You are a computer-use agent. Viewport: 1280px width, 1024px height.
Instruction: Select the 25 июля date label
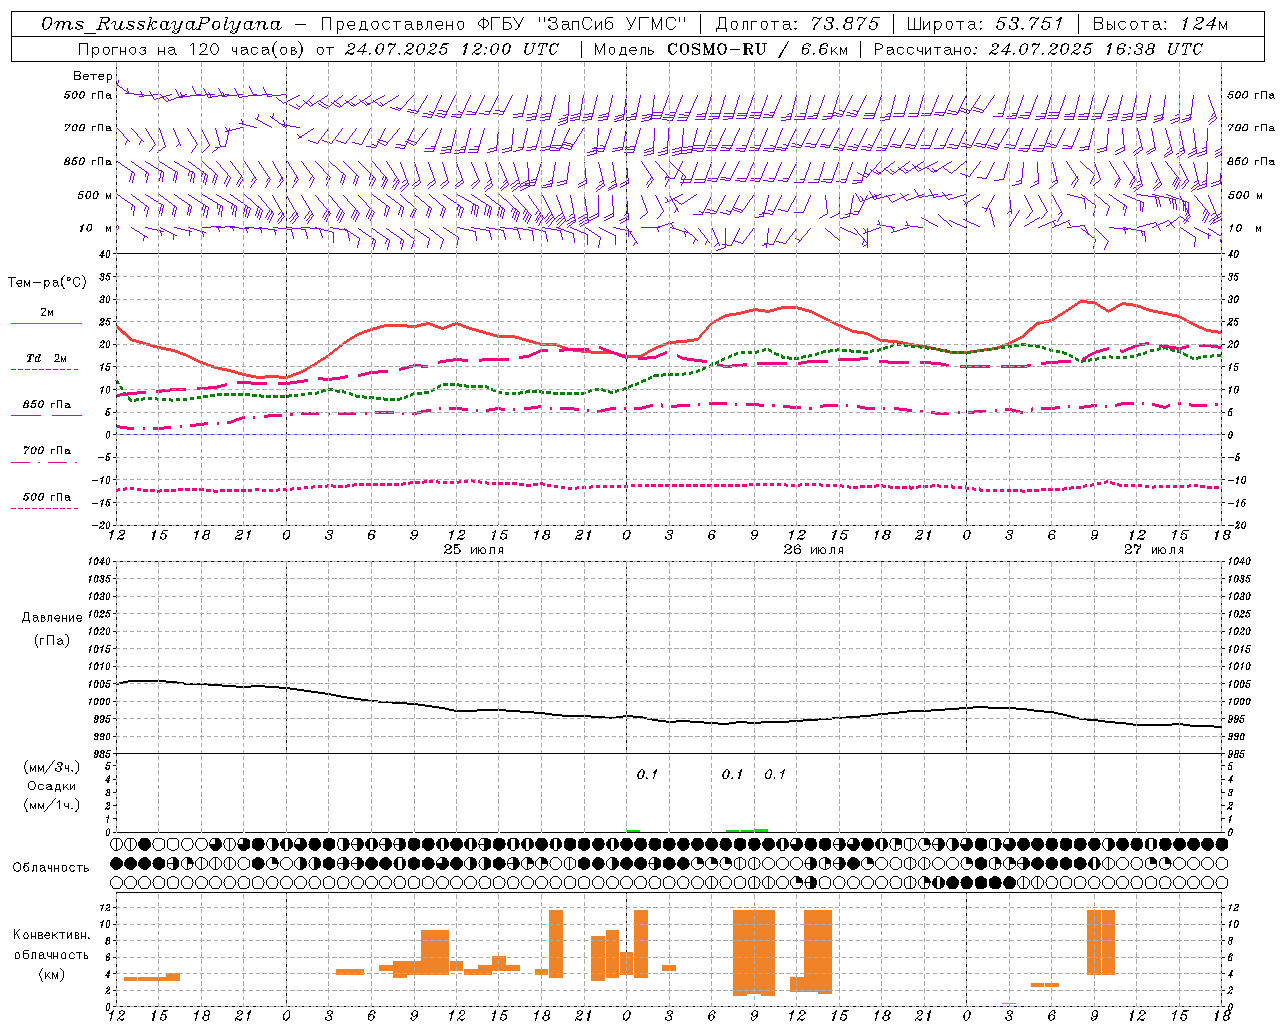(474, 550)
